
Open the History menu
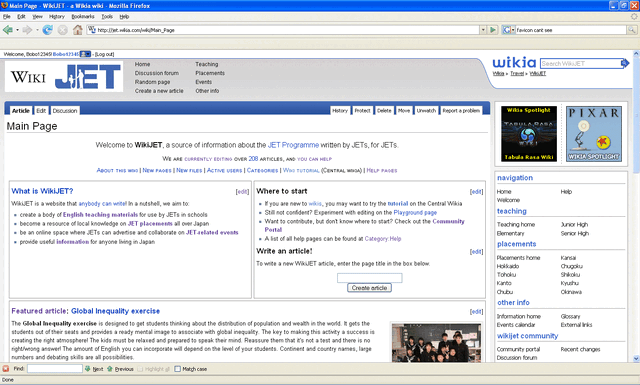(x=57, y=17)
